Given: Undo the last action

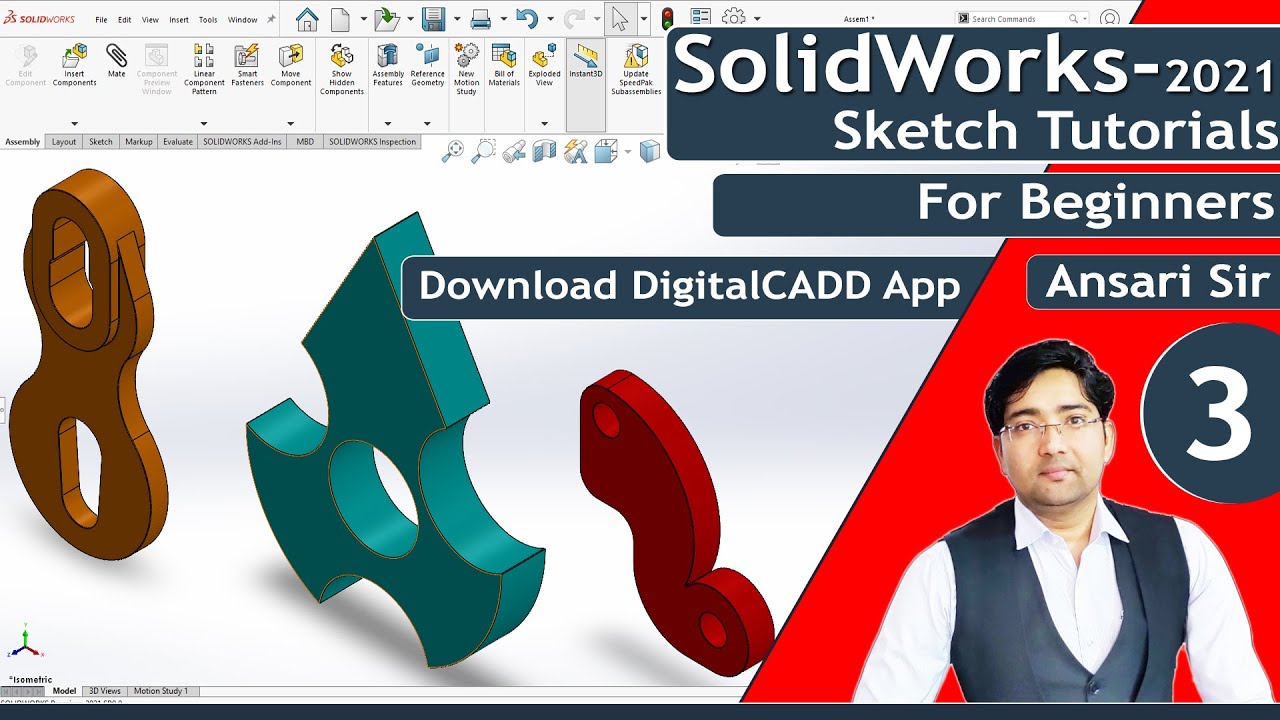Looking at the screenshot, I should point(527,19).
